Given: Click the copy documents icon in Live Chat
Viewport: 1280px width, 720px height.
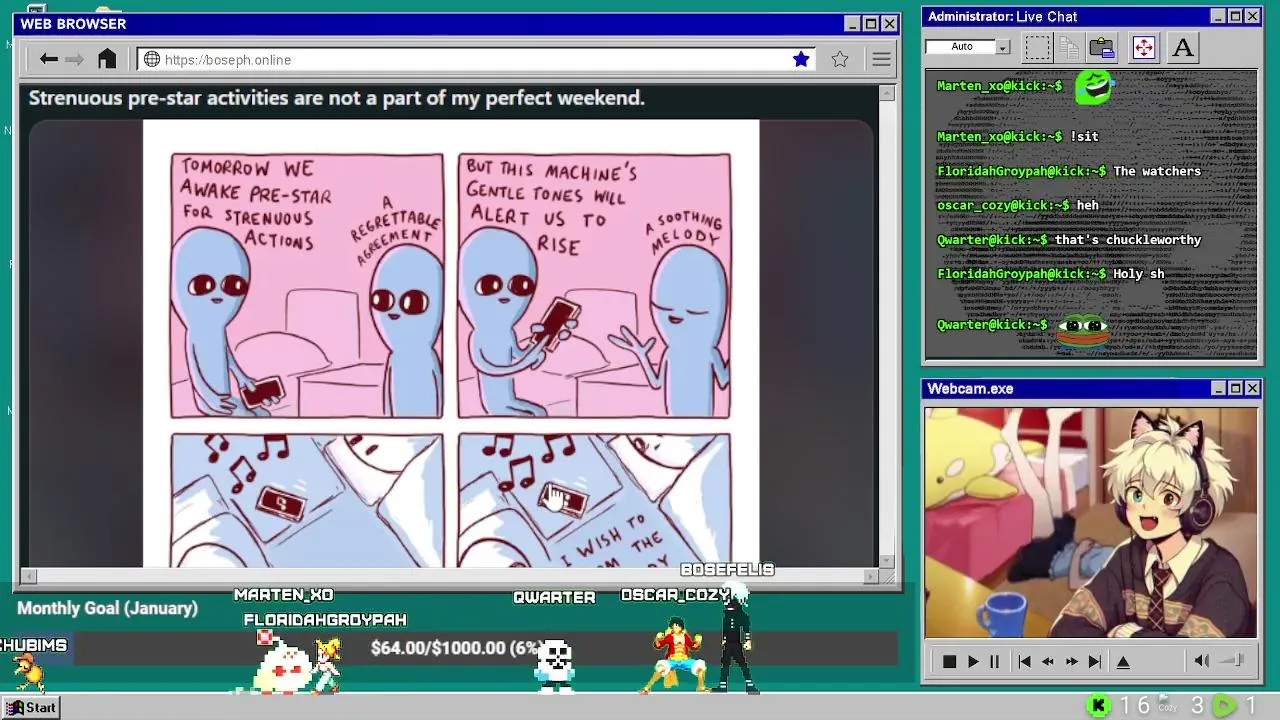Looking at the screenshot, I should (x=1069, y=47).
